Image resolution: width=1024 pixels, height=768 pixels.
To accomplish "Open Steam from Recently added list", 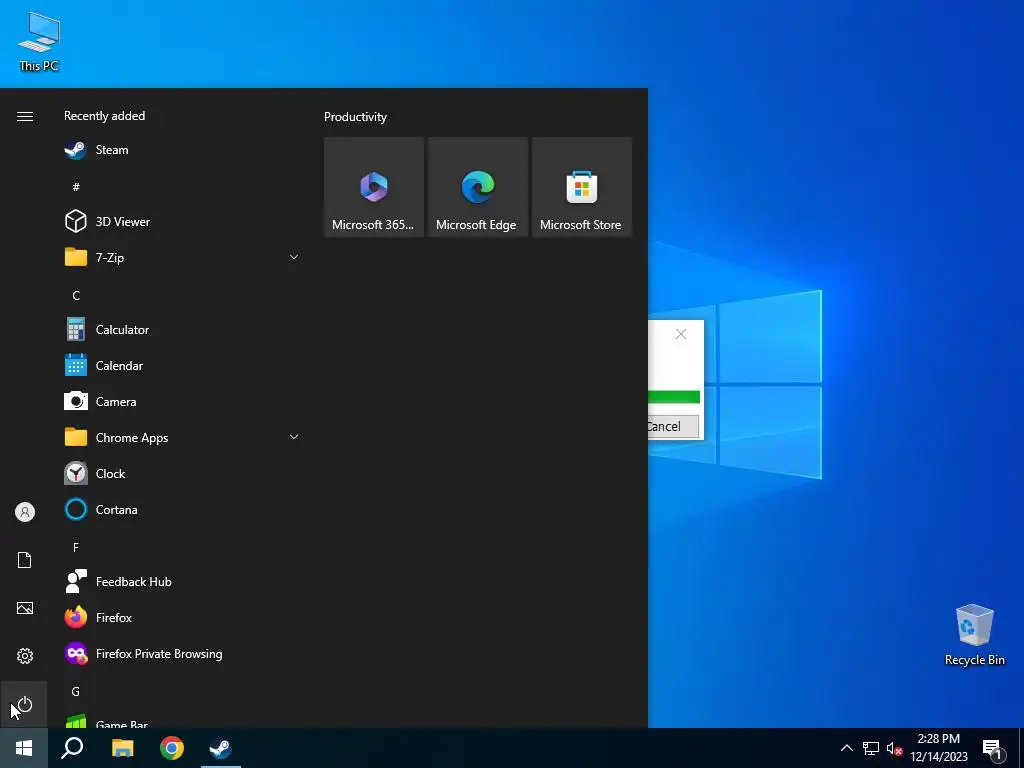I will tap(182, 150).
